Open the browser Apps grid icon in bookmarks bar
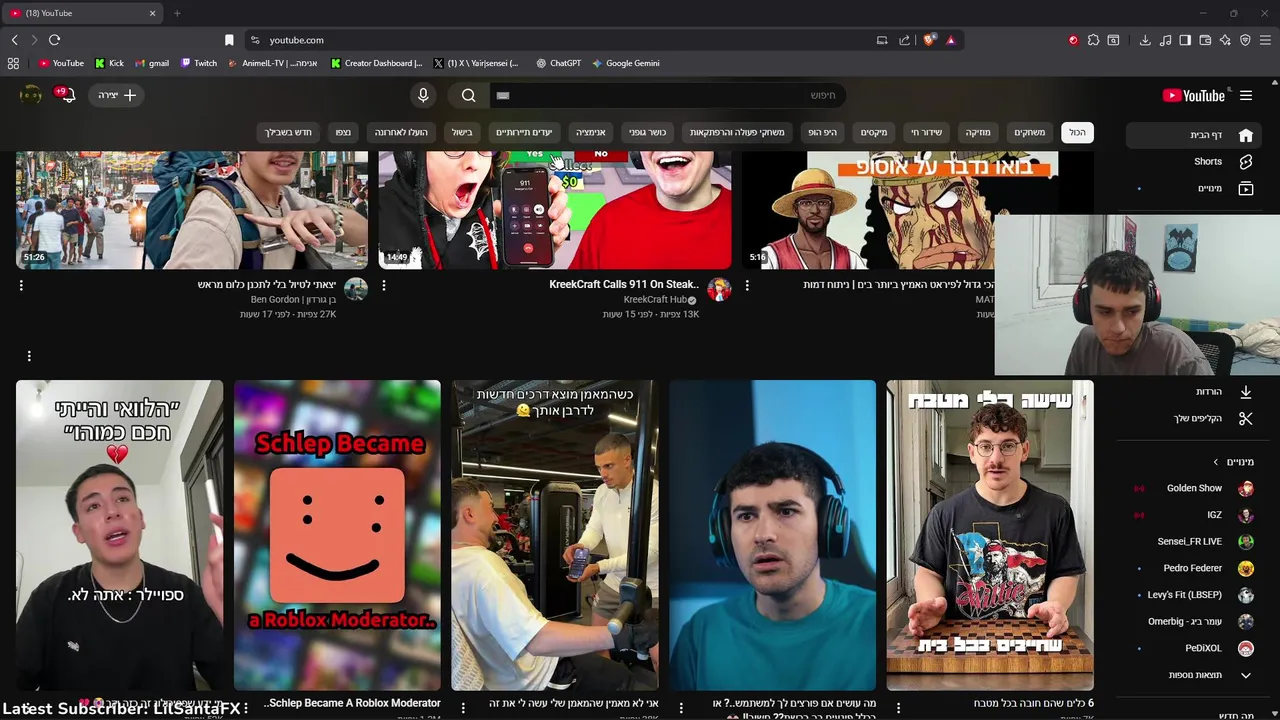 pos(13,63)
